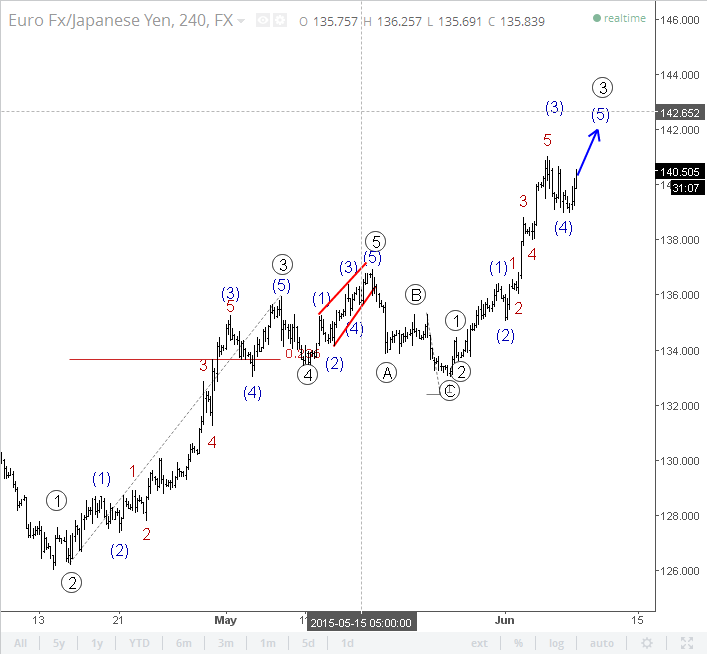Viewport: 707px width, 654px height.
Task: Select the All time range
Action: 20,643
